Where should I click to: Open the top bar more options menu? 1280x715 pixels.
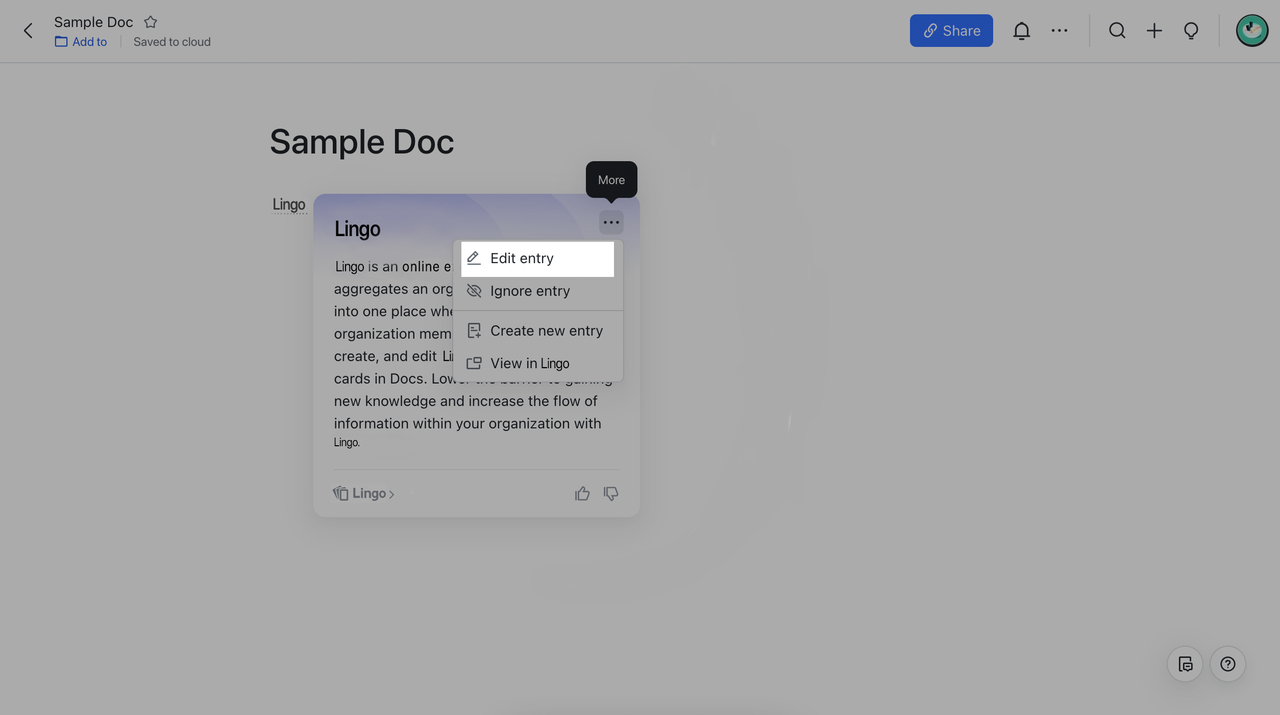click(x=1059, y=31)
